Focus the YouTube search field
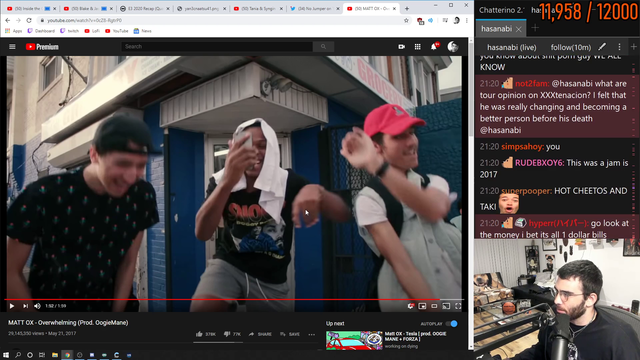This screenshot has height=360, width=640. 217,47
